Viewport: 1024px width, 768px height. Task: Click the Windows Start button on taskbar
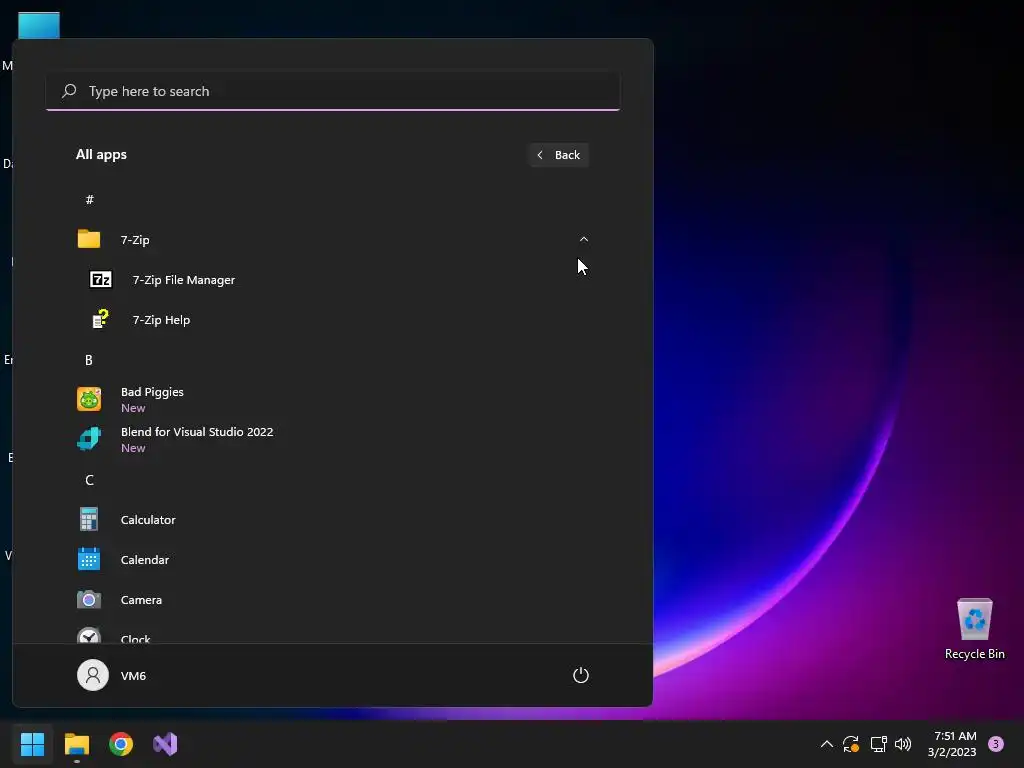(32, 744)
